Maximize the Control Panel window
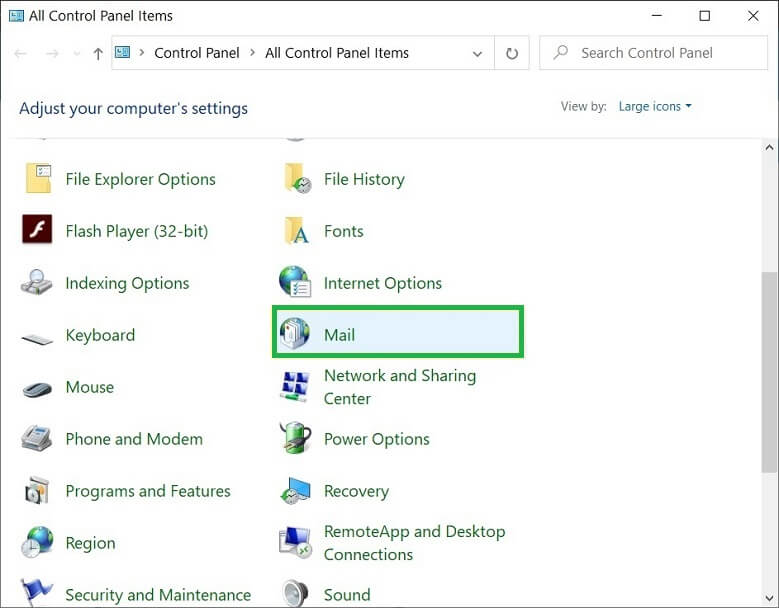The width and height of the screenshot is (779, 608). pos(704,16)
